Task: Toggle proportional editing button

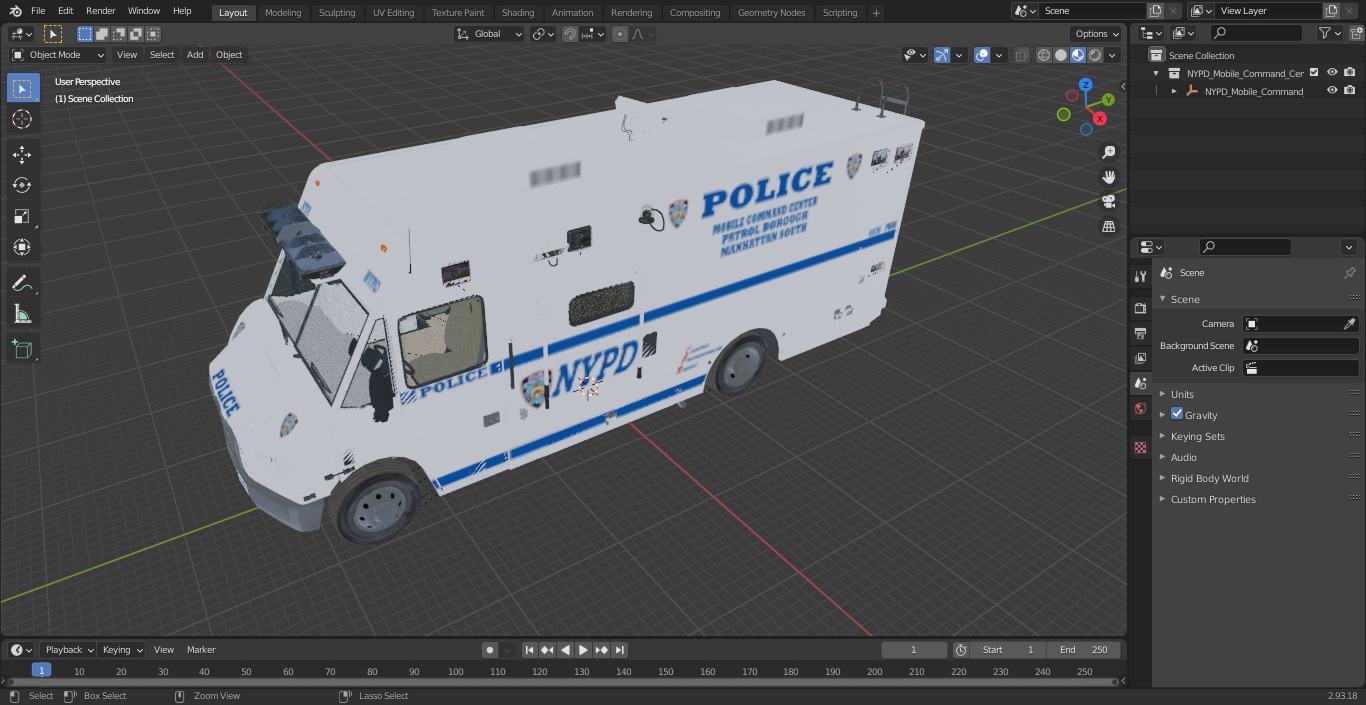Action: tap(620, 34)
